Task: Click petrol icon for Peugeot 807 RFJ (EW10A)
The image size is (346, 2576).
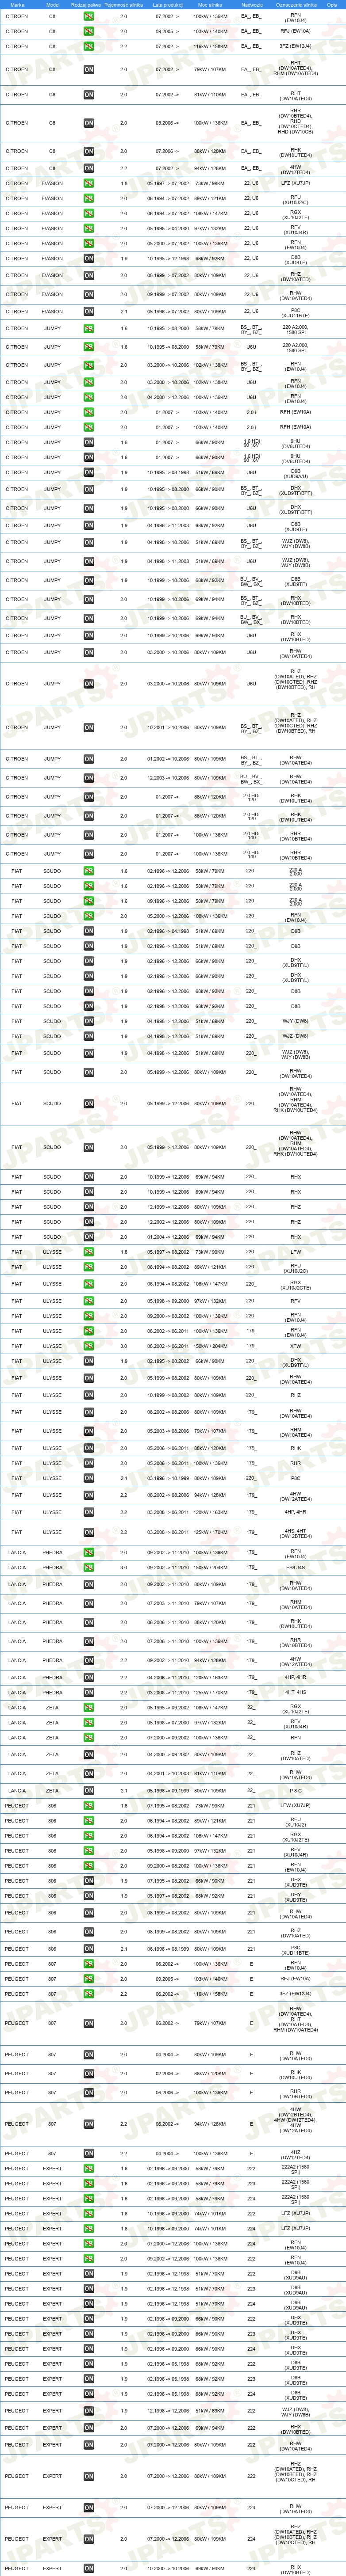Action: coord(89,1979)
